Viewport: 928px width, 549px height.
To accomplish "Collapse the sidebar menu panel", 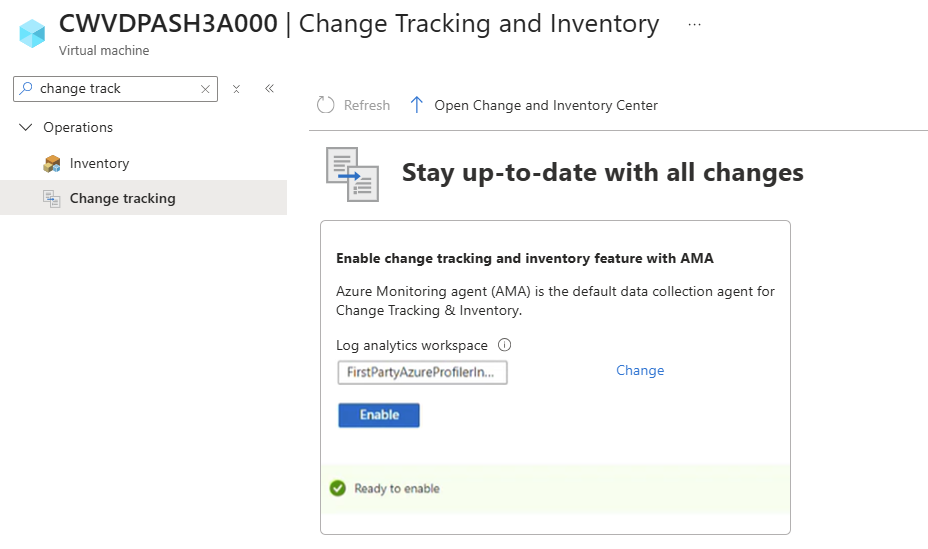I will click(x=269, y=89).
